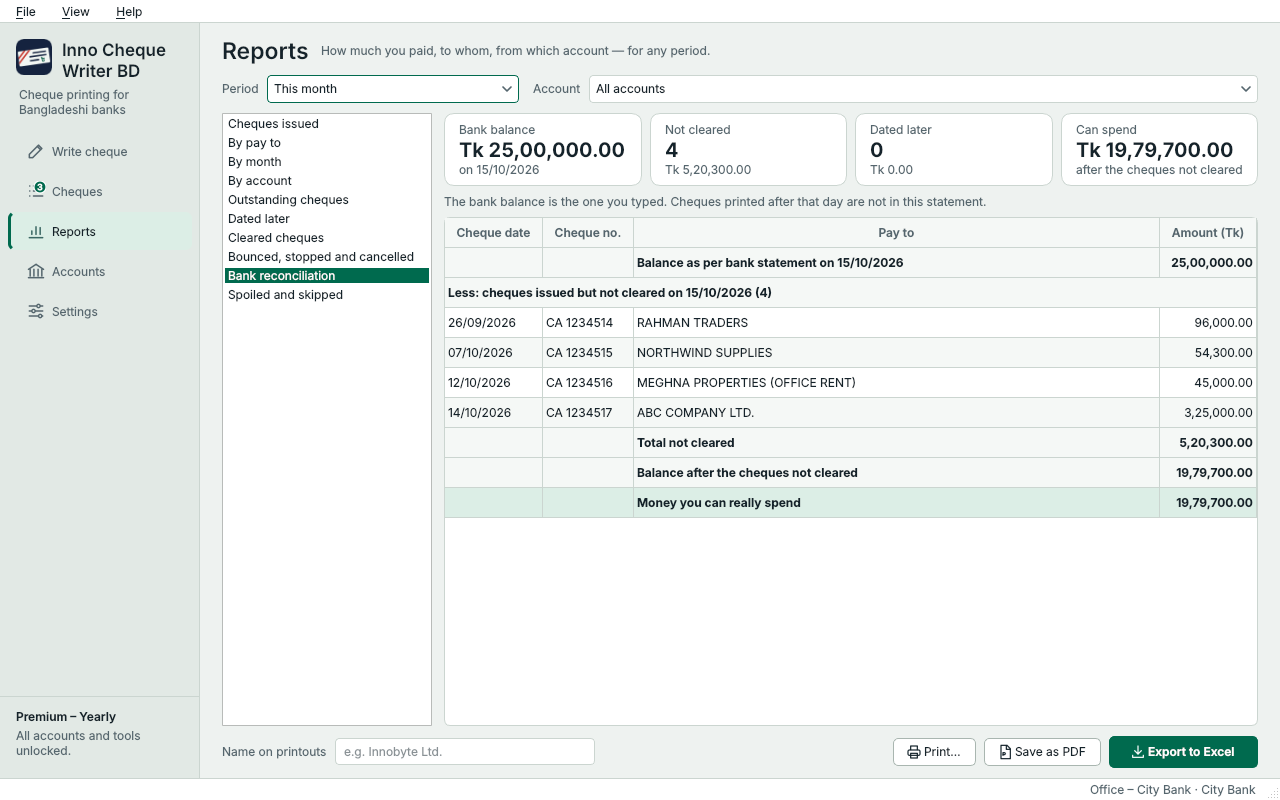1280x800 pixels.
Task: Click the MEGHNA PROPERTIES (OFFICE RENT) row
Action: click(851, 383)
